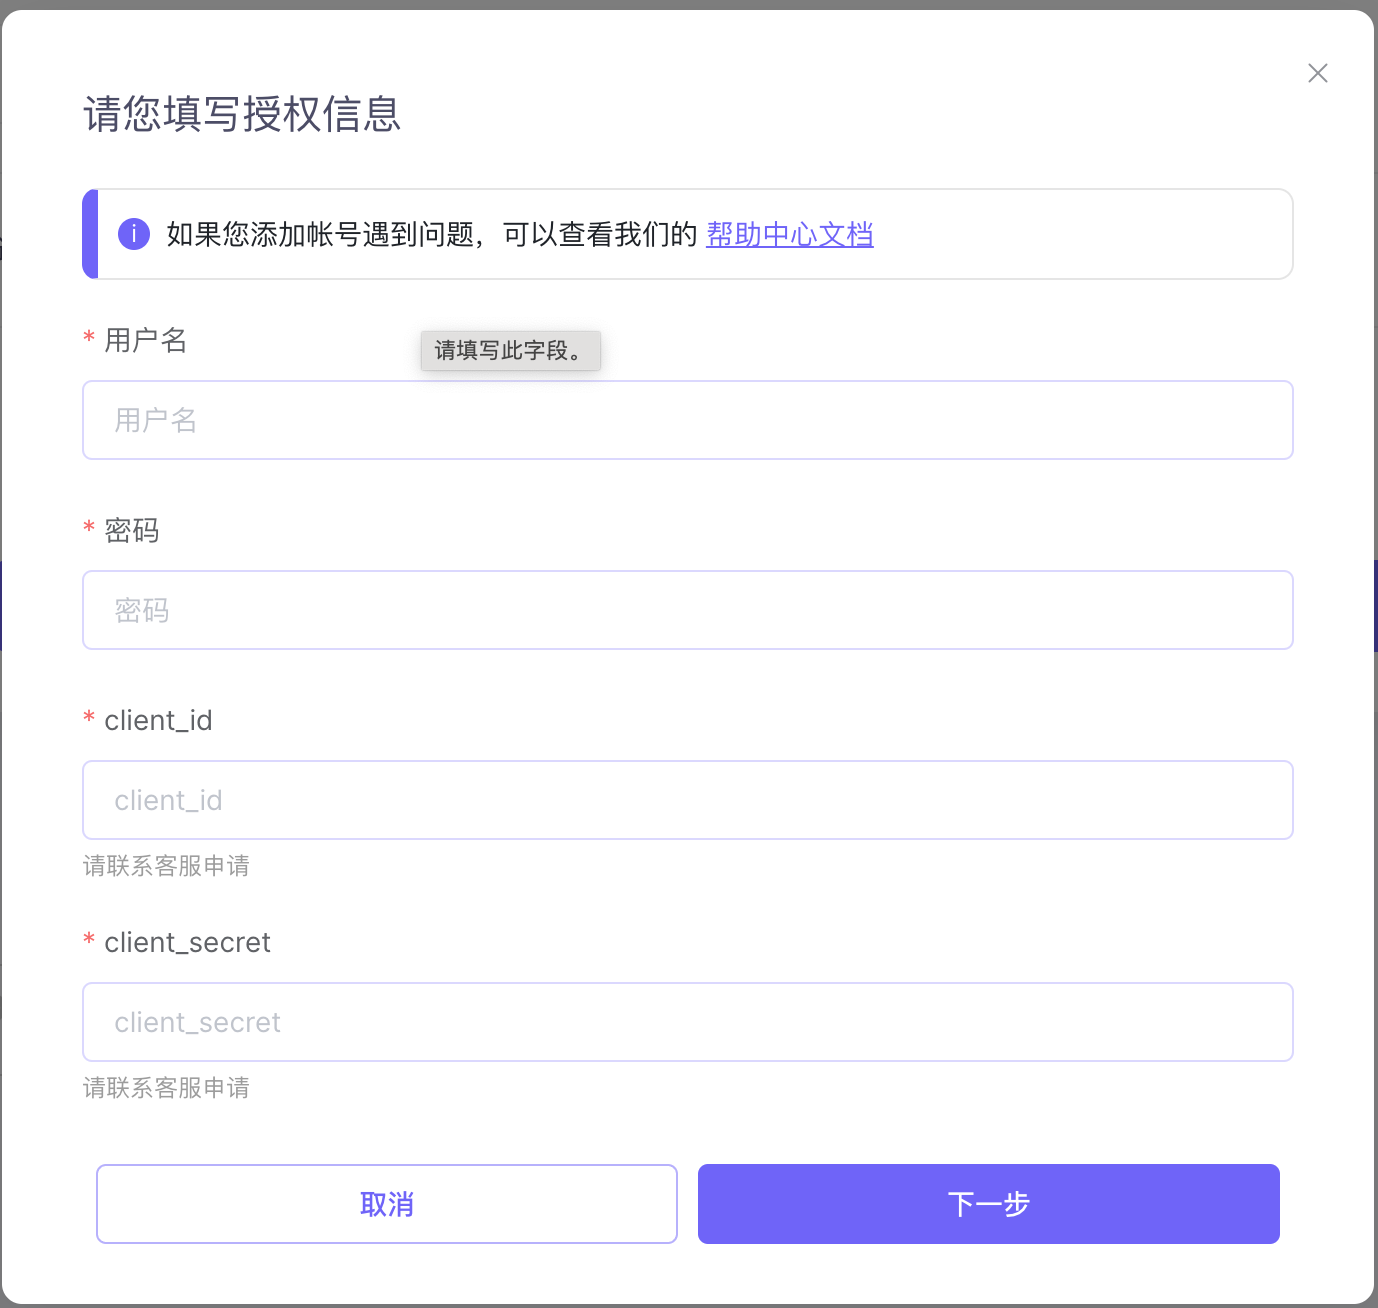The image size is (1378, 1308).
Task: Click into the 密码 input field
Action: [x=687, y=610]
